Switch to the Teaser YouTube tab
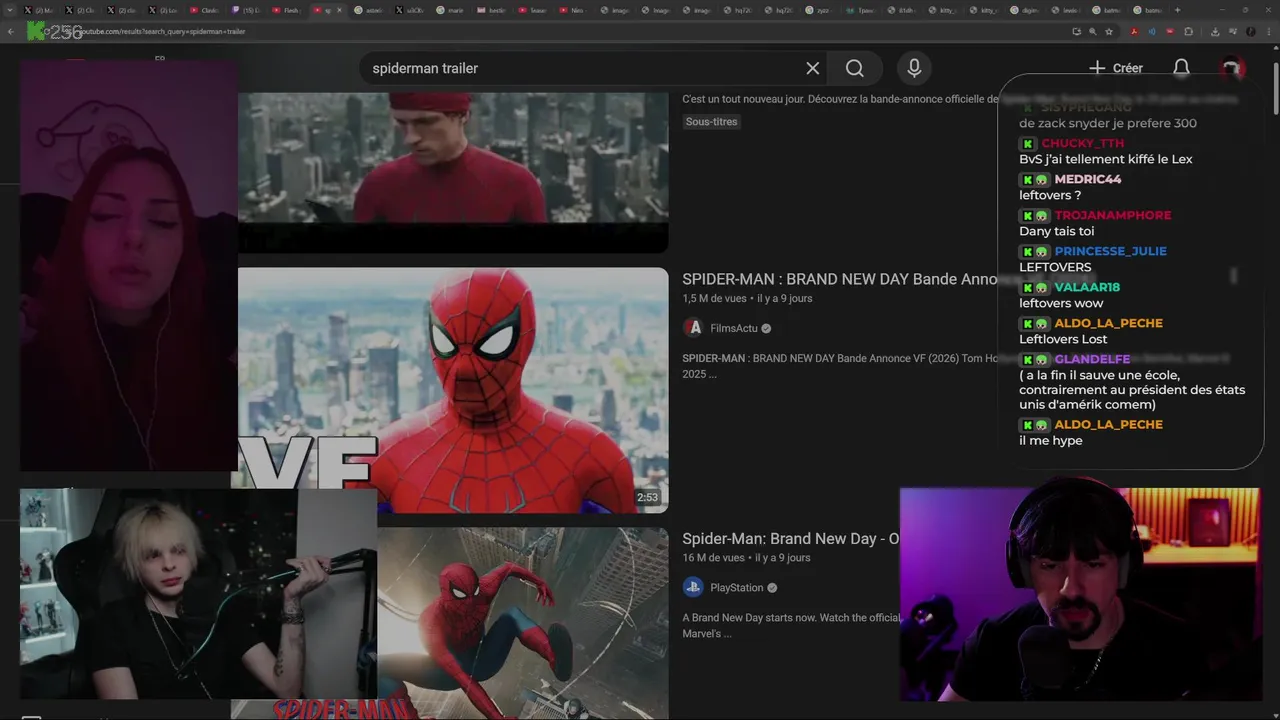This screenshot has height=720, width=1280. coord(531,10)
